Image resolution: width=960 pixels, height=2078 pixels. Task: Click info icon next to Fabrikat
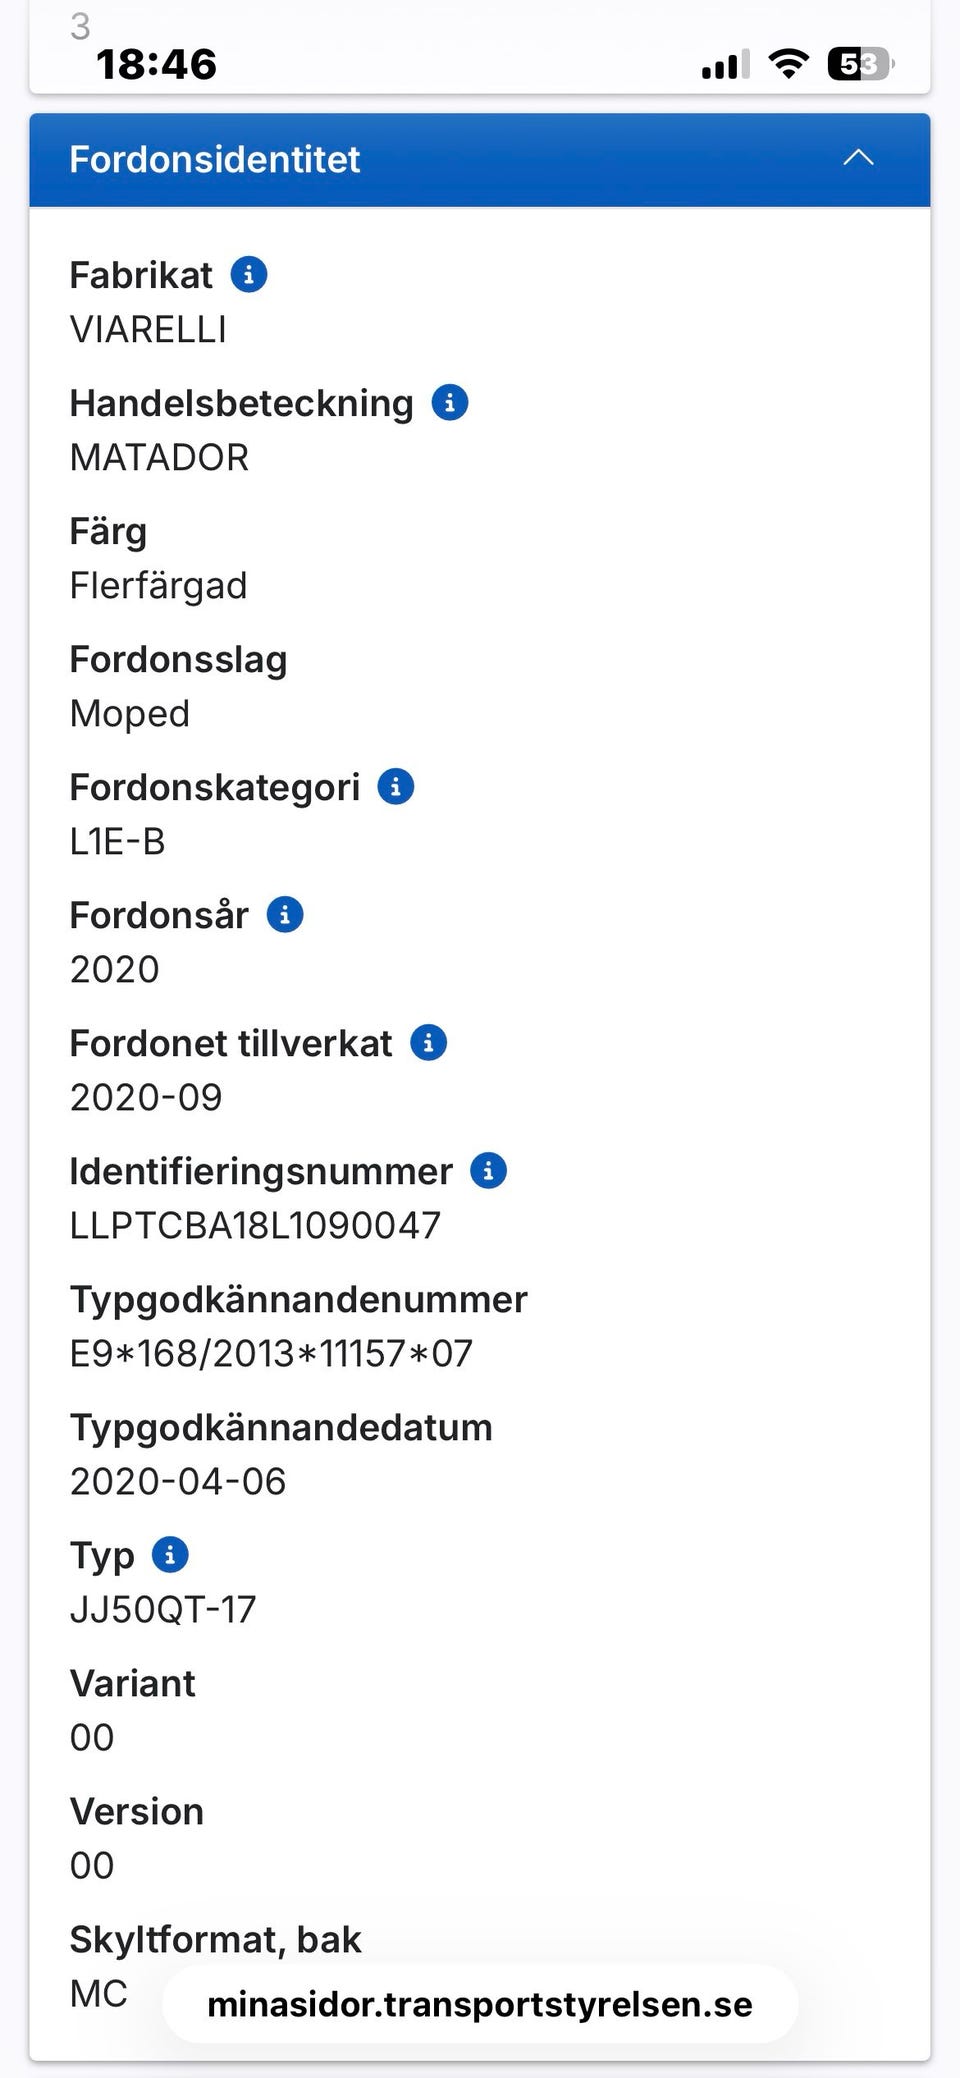[249, 274]
